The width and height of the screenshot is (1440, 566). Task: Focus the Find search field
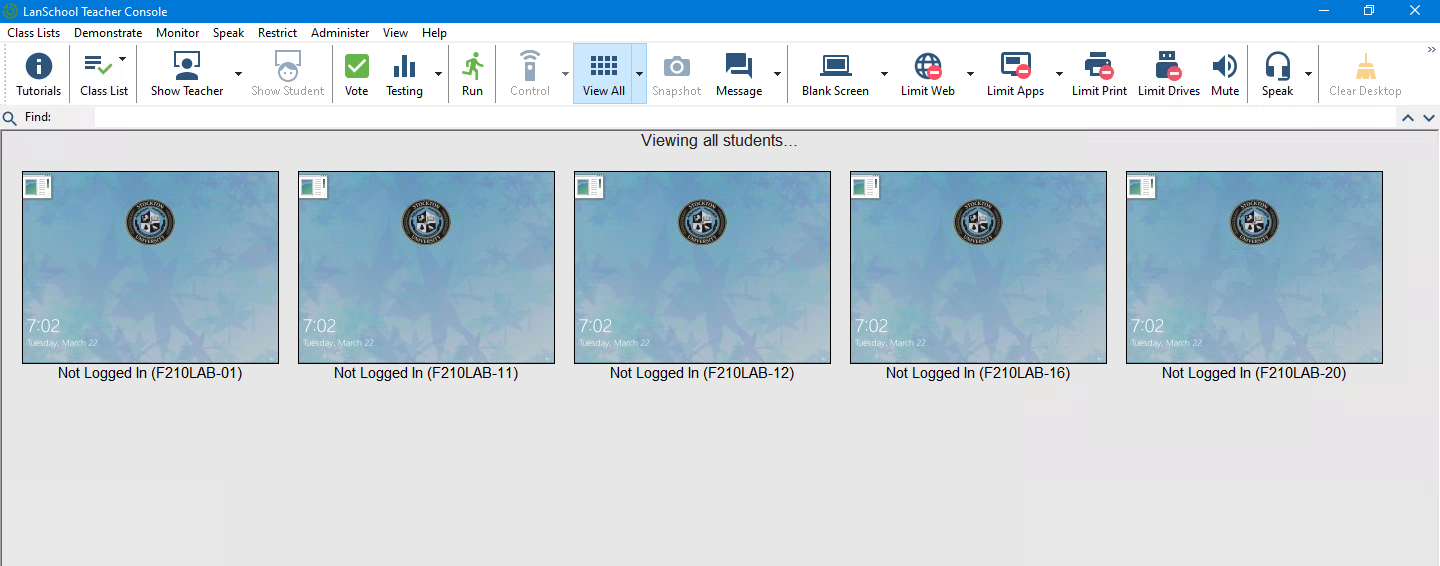point(745,118)
